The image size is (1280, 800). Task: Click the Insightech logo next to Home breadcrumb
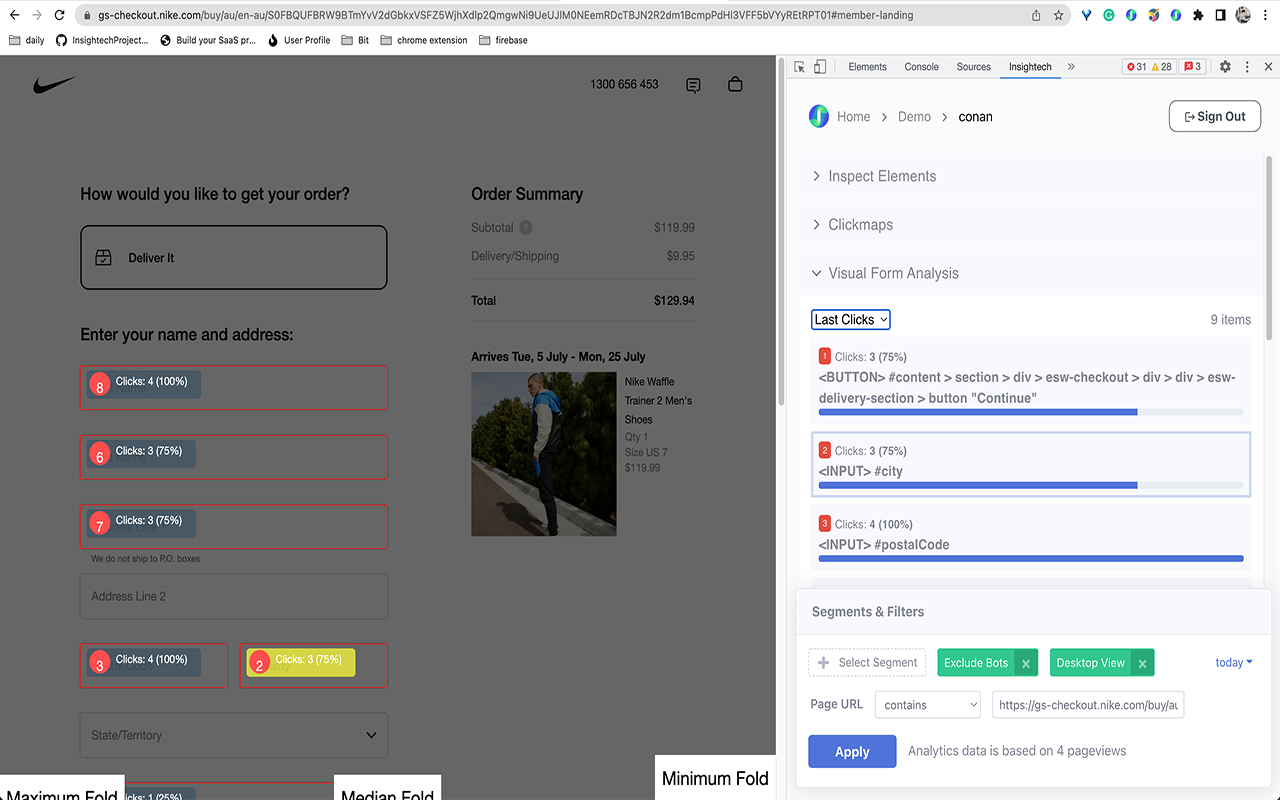818,116
